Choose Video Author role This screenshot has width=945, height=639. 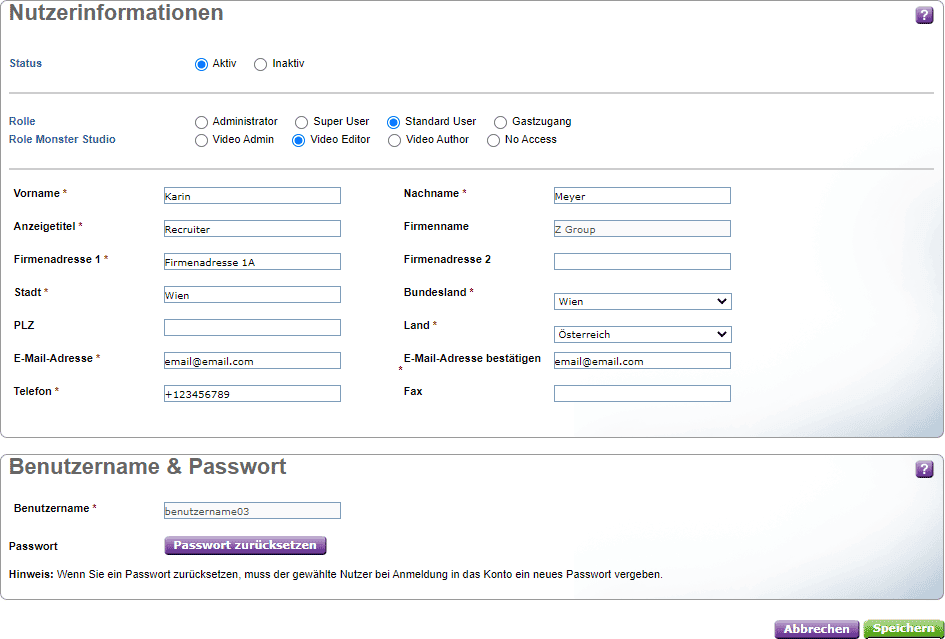[395, 141]
